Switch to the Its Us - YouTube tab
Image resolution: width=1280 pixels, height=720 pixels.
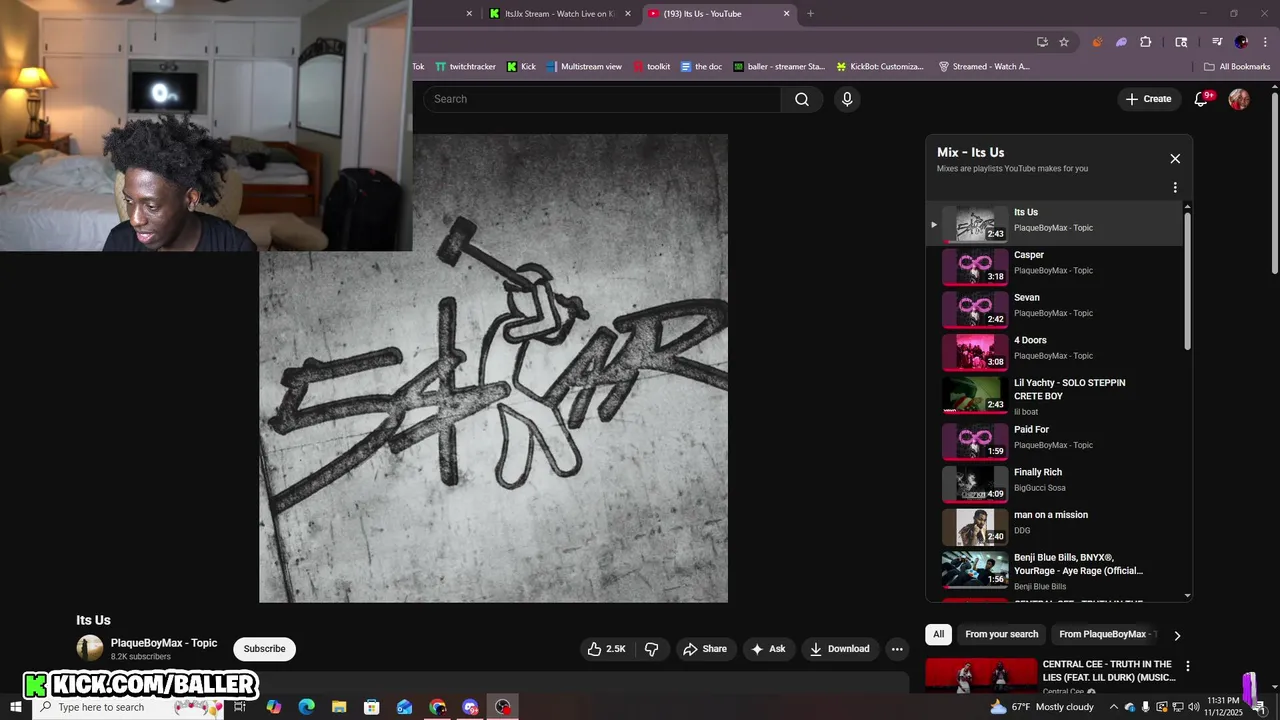[718, 14]
